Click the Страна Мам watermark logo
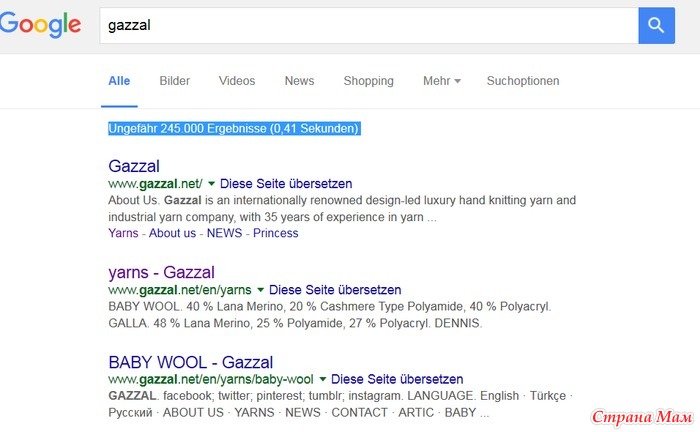The height and width of the screenshot is (432, 700). point(642,417)
